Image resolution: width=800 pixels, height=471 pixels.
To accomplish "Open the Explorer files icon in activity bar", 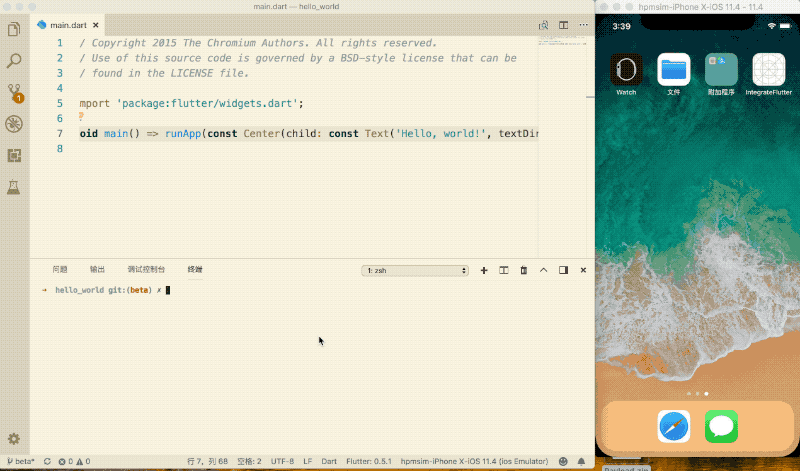I will click(14, 29).
